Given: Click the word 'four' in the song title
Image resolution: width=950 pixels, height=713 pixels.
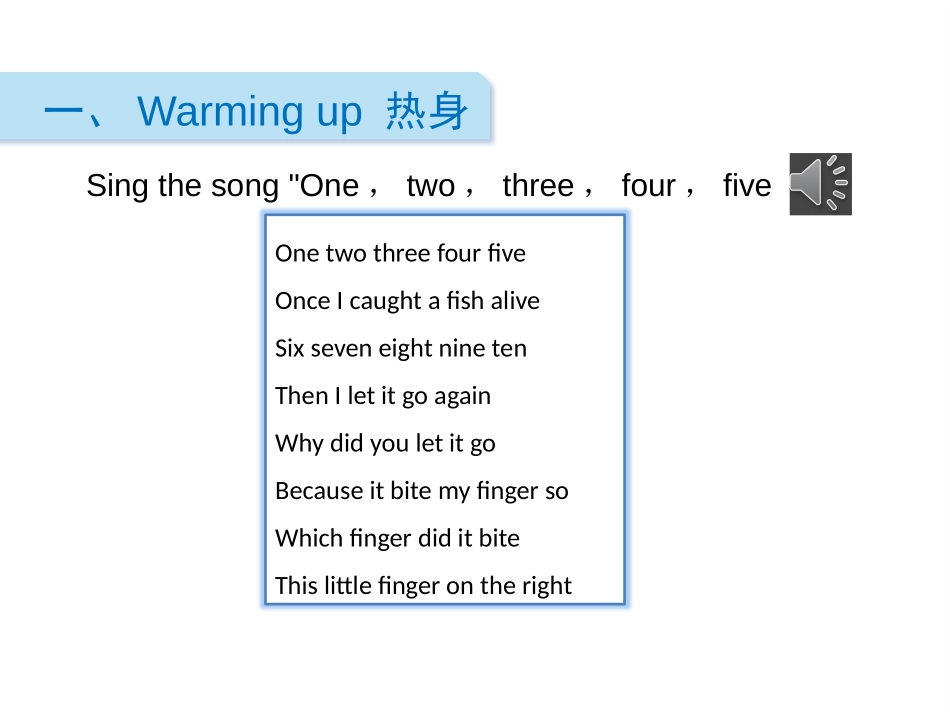Looking at the screenshot, I should click(x=648, y=185).
